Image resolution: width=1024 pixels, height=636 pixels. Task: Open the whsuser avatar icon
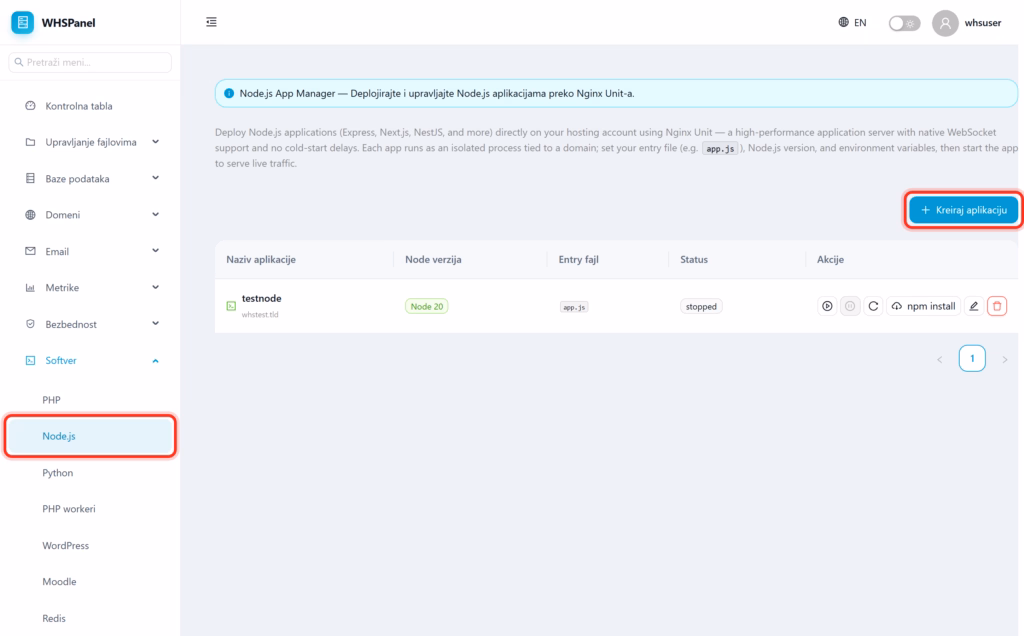pos(945,23)
